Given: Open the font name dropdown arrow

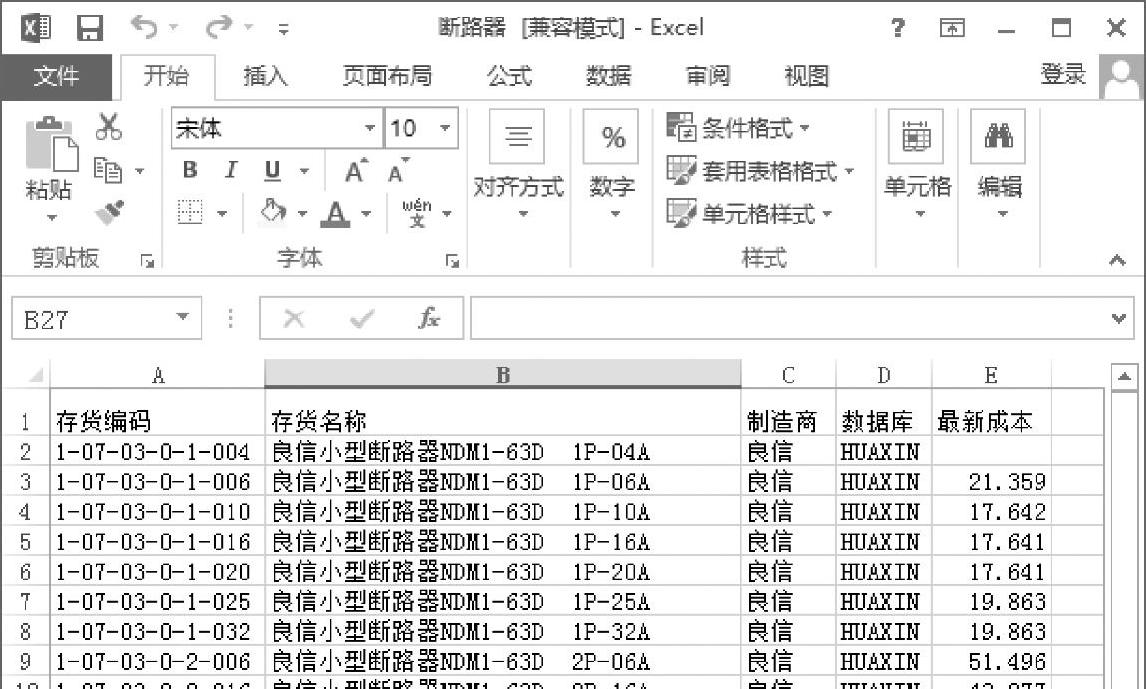Looking at the screenshot, I should (x=371, y=129).
